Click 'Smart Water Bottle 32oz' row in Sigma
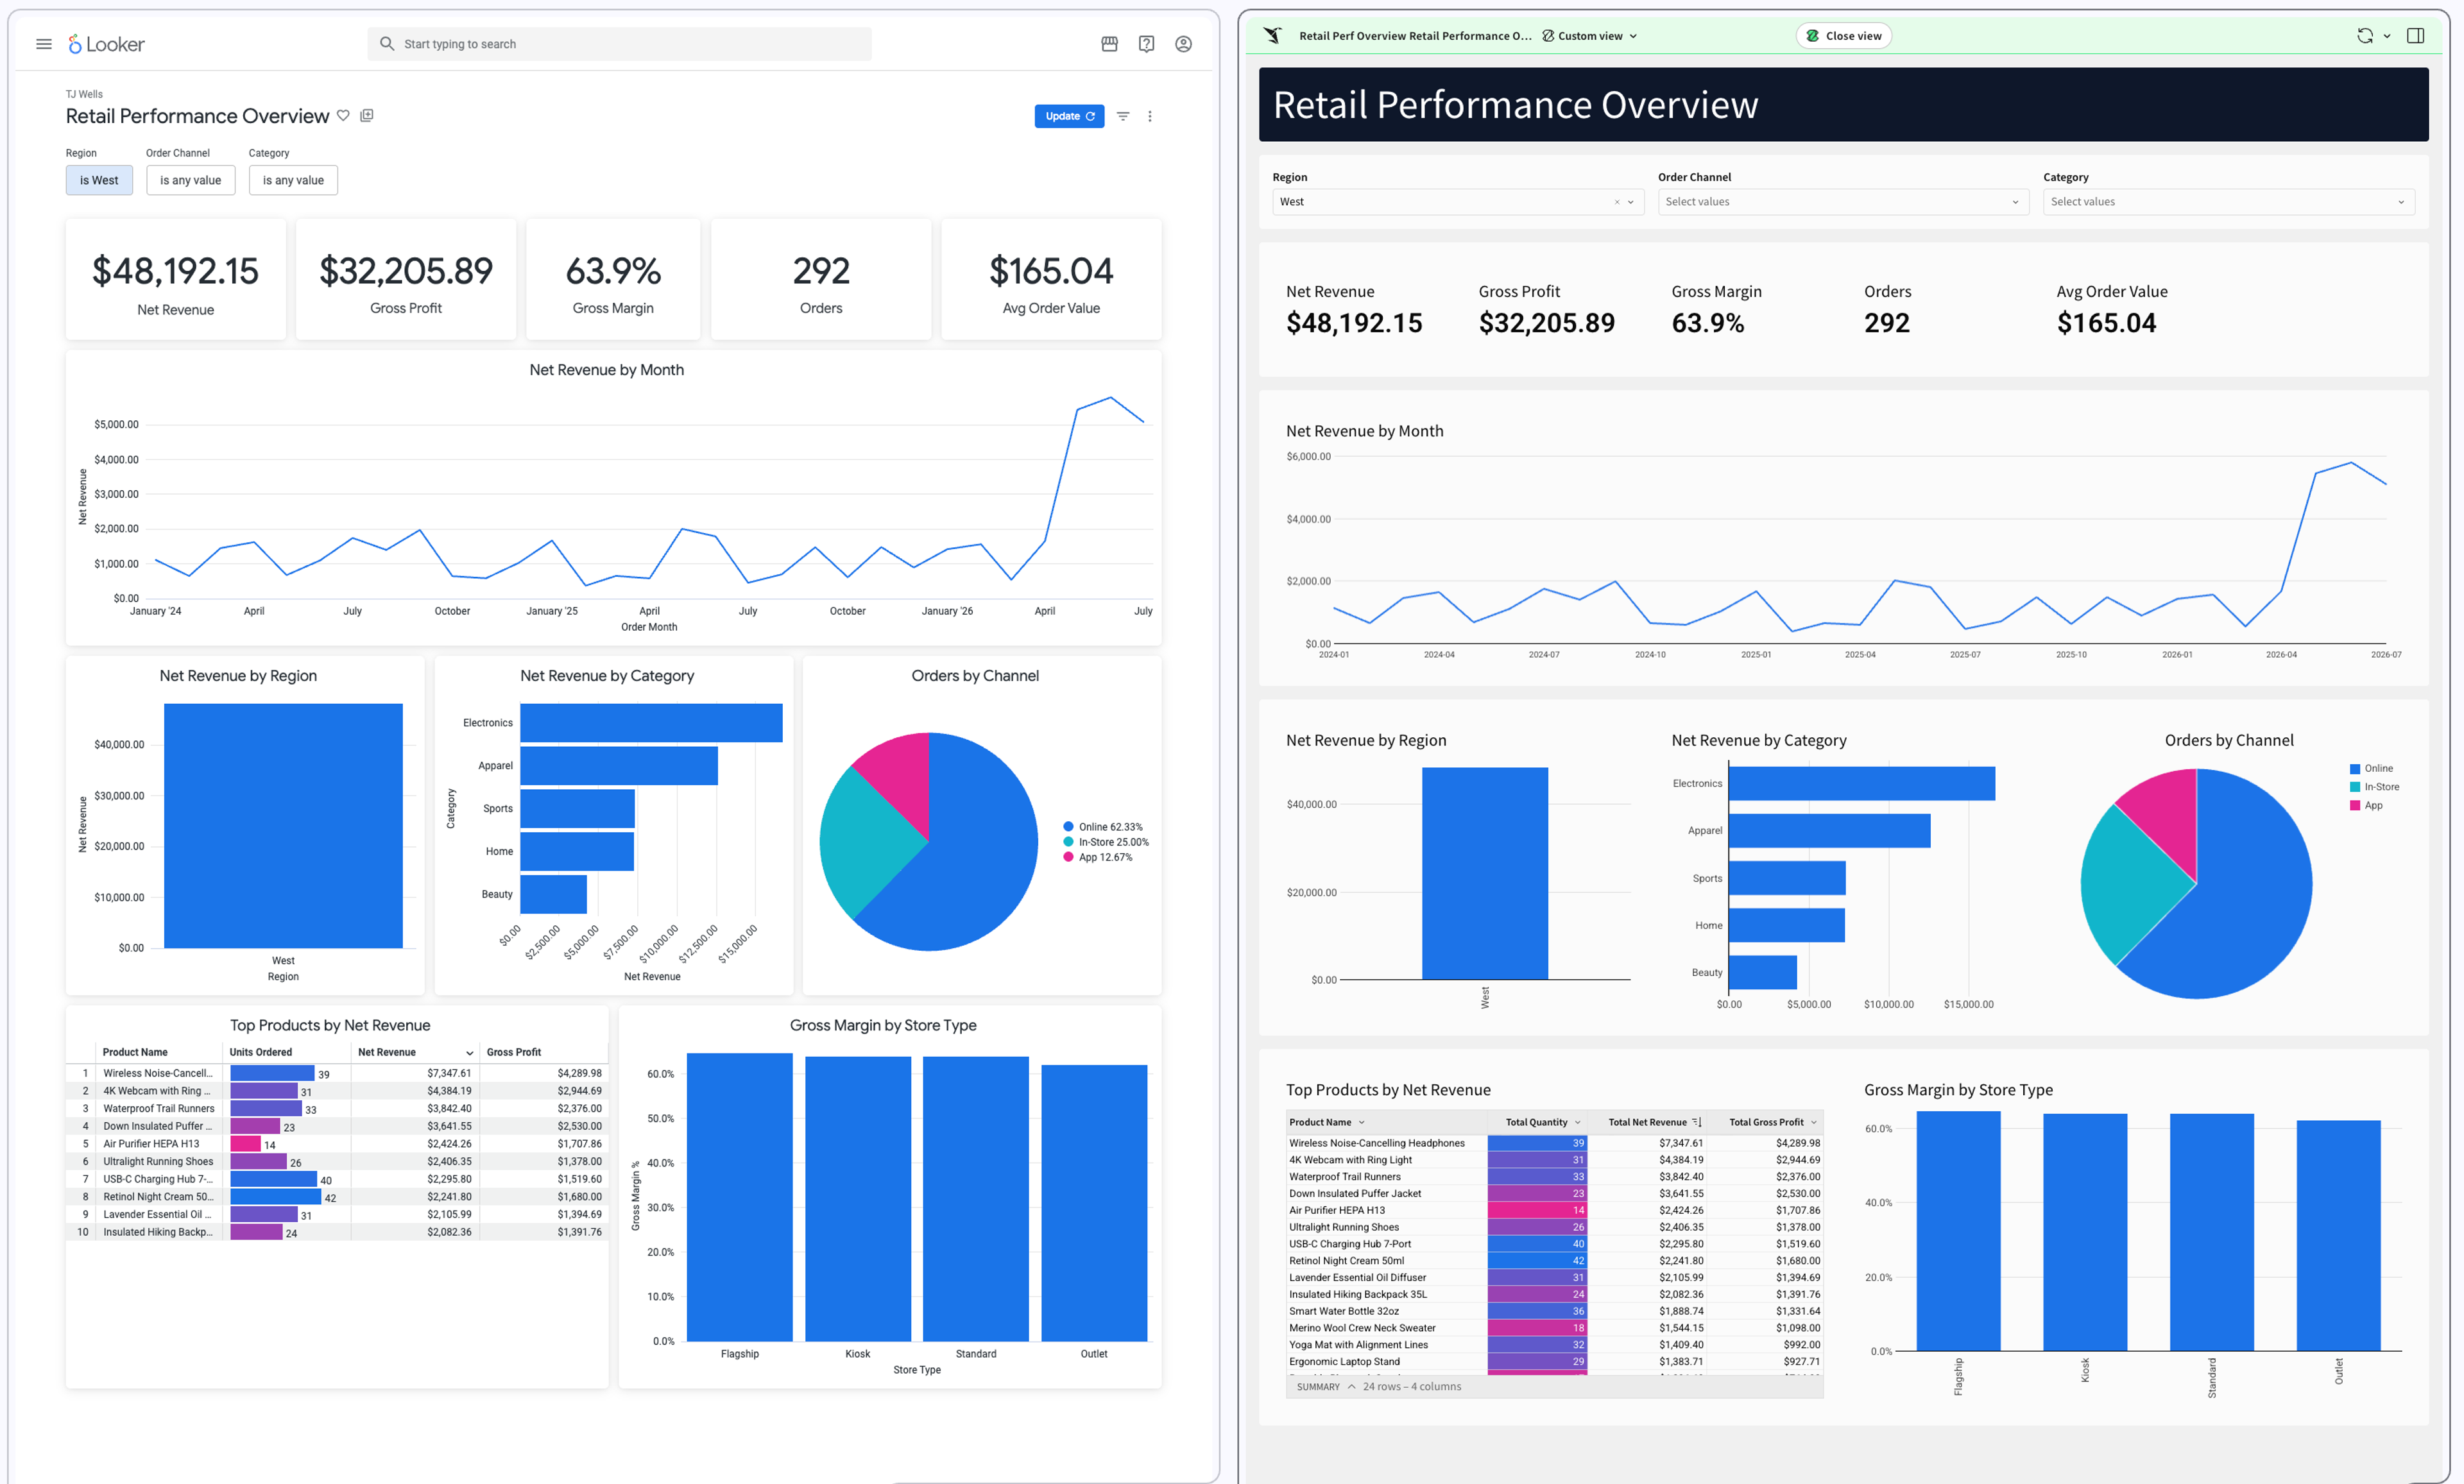2464x1484 pixels. coord(1554,1311)
